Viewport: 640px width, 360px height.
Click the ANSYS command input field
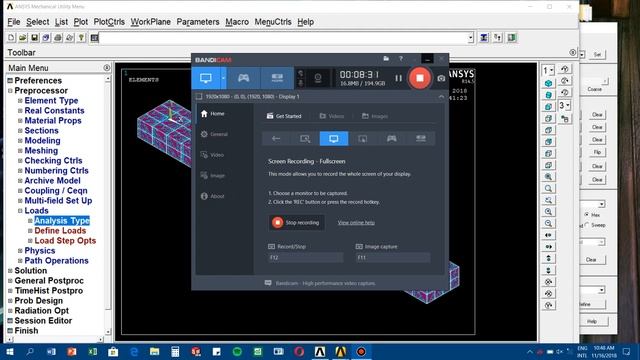tap(283, 38)
